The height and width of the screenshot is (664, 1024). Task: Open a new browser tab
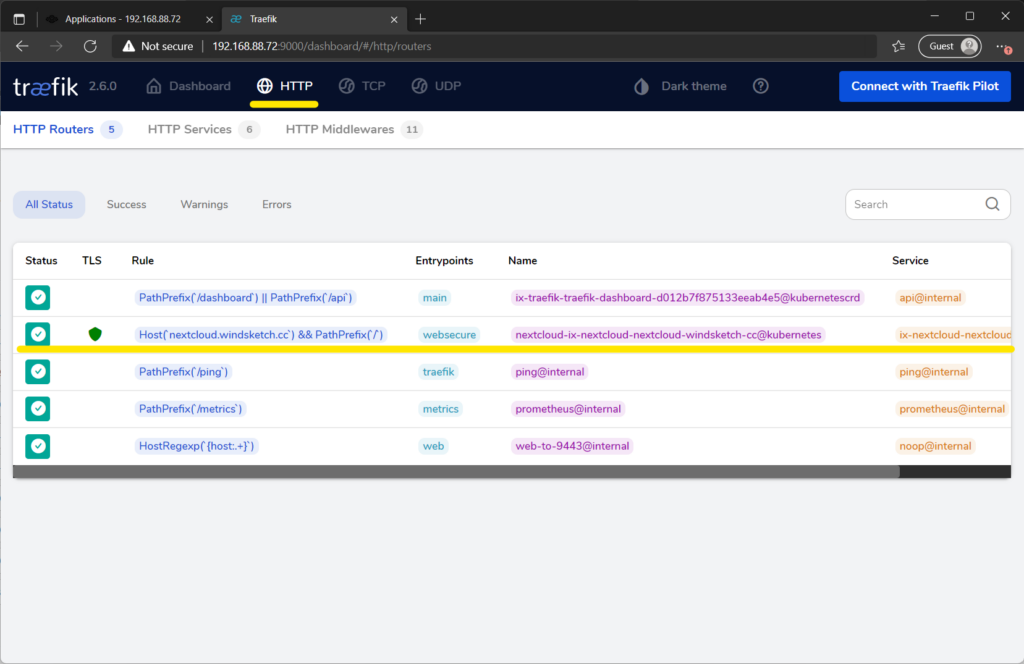click(x=421, y=19)
